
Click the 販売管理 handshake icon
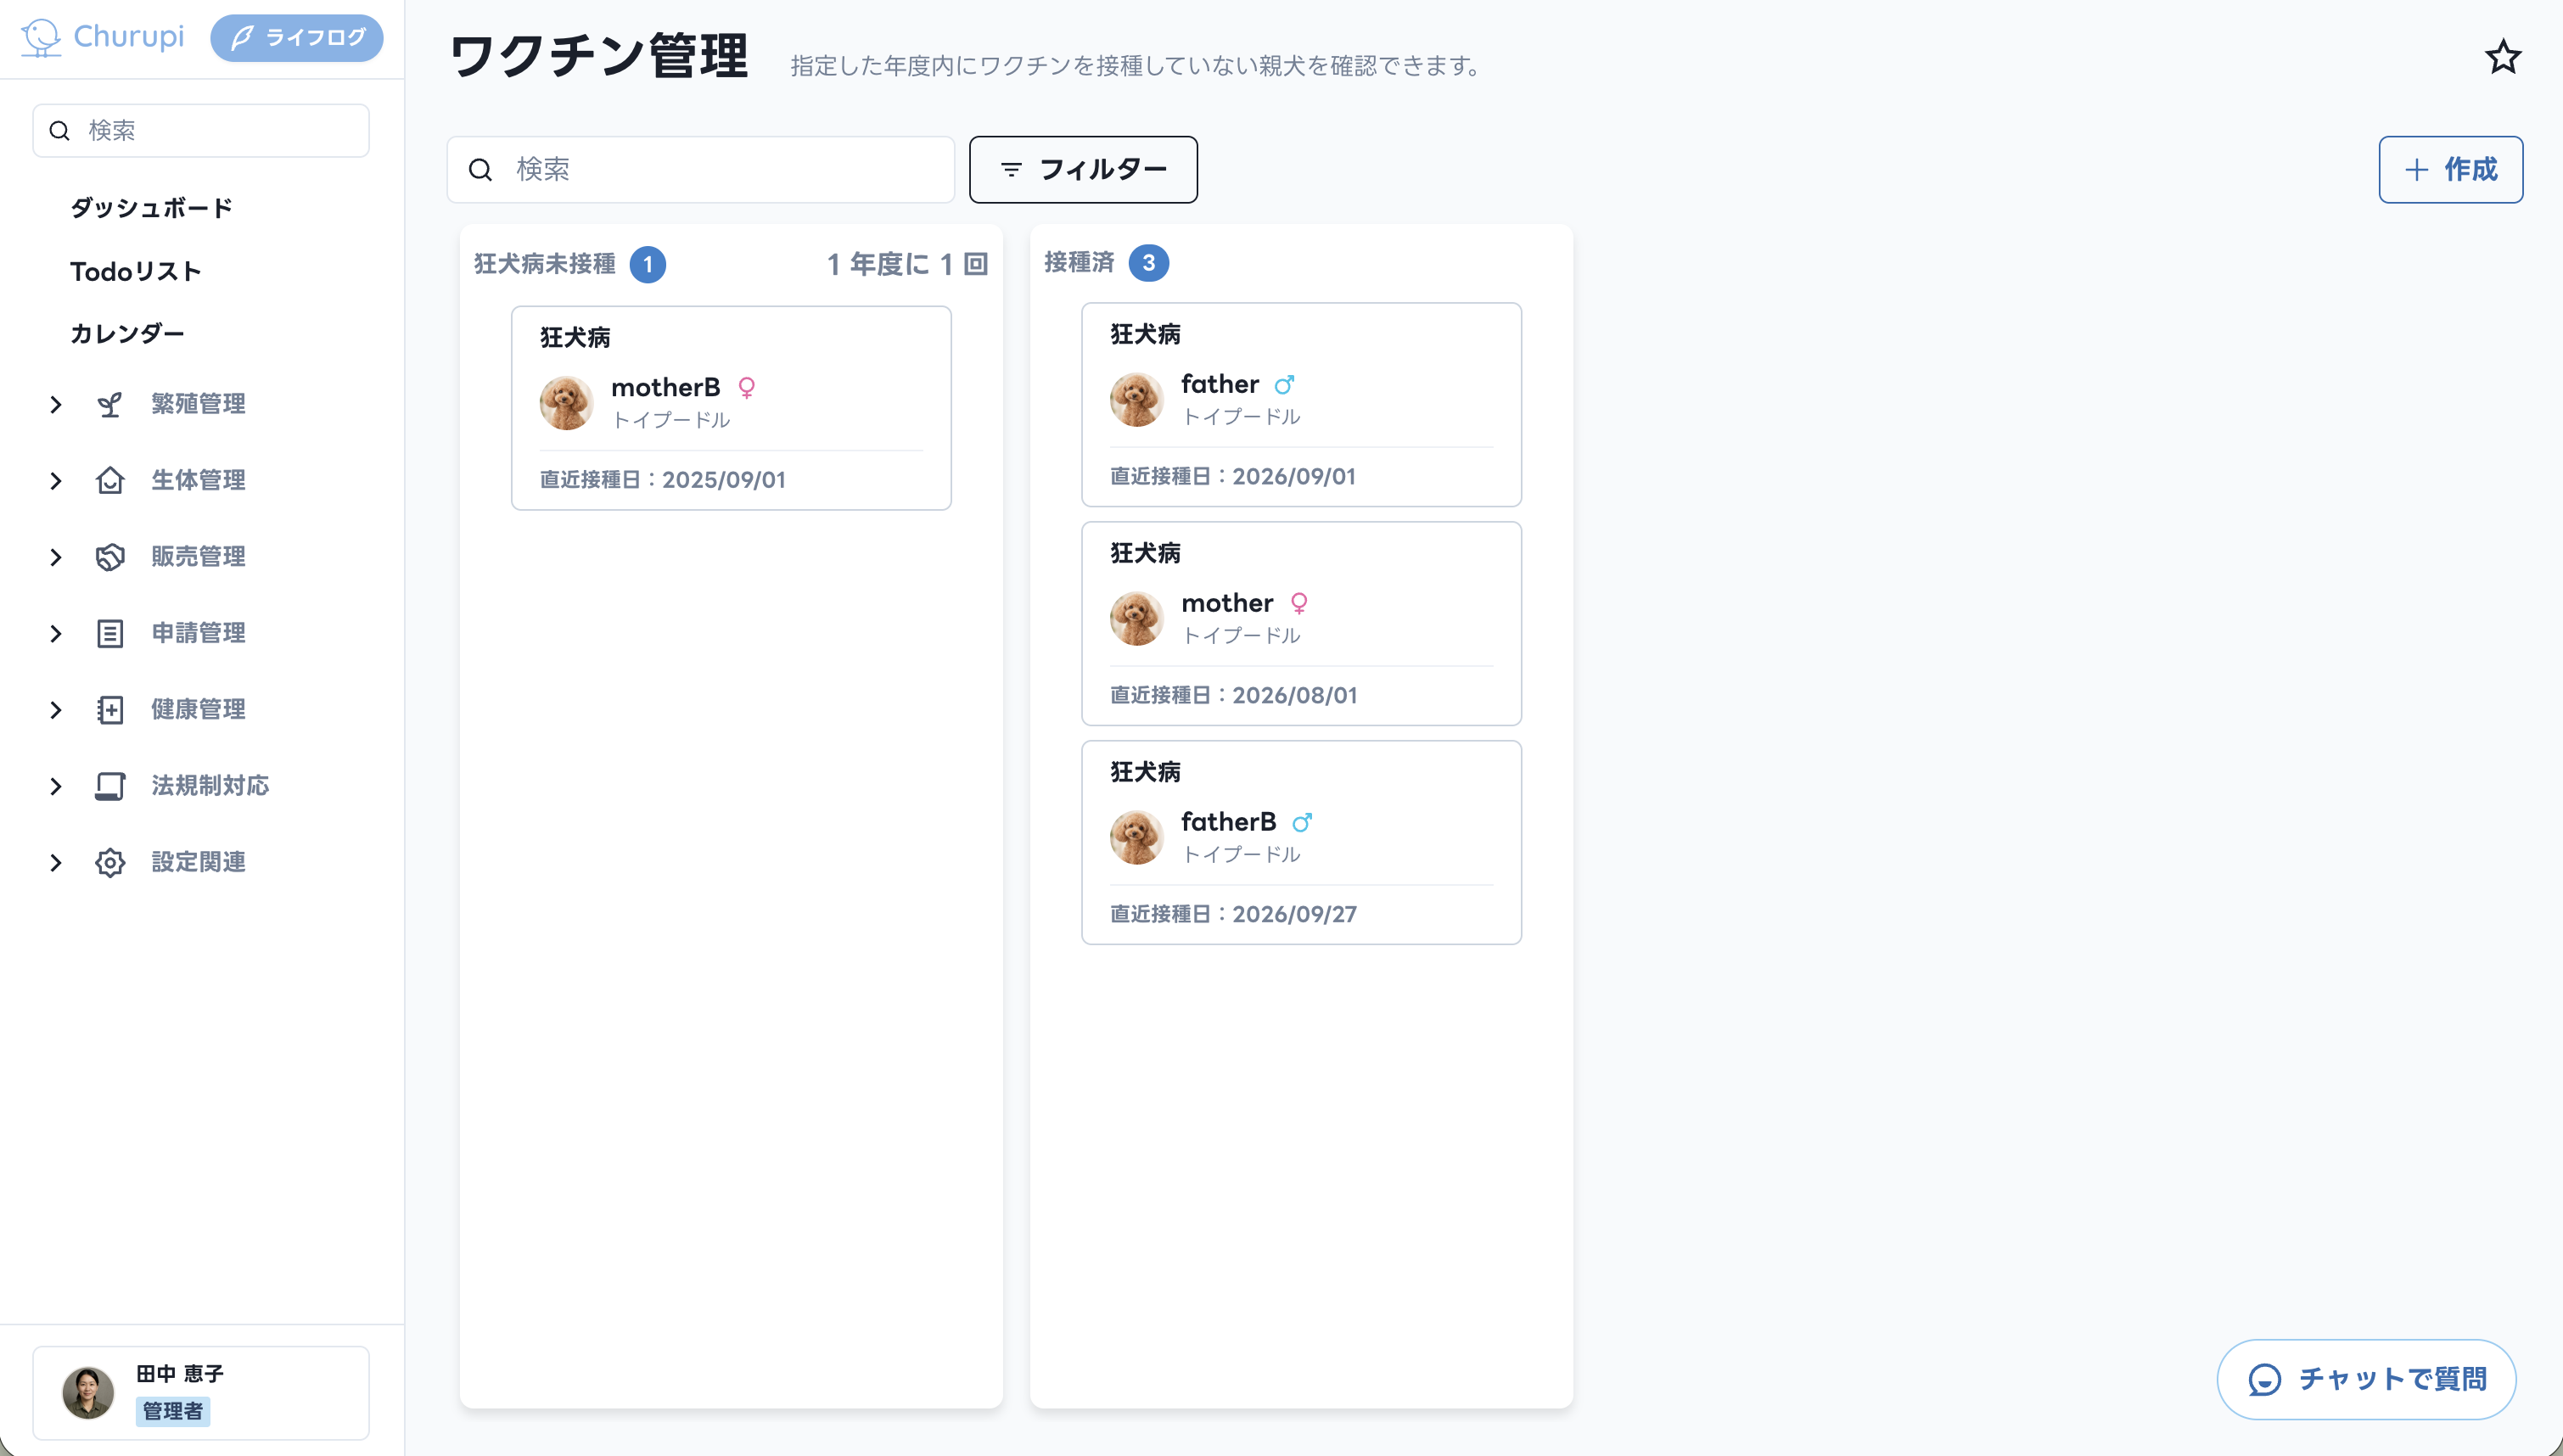click(110, 557)
